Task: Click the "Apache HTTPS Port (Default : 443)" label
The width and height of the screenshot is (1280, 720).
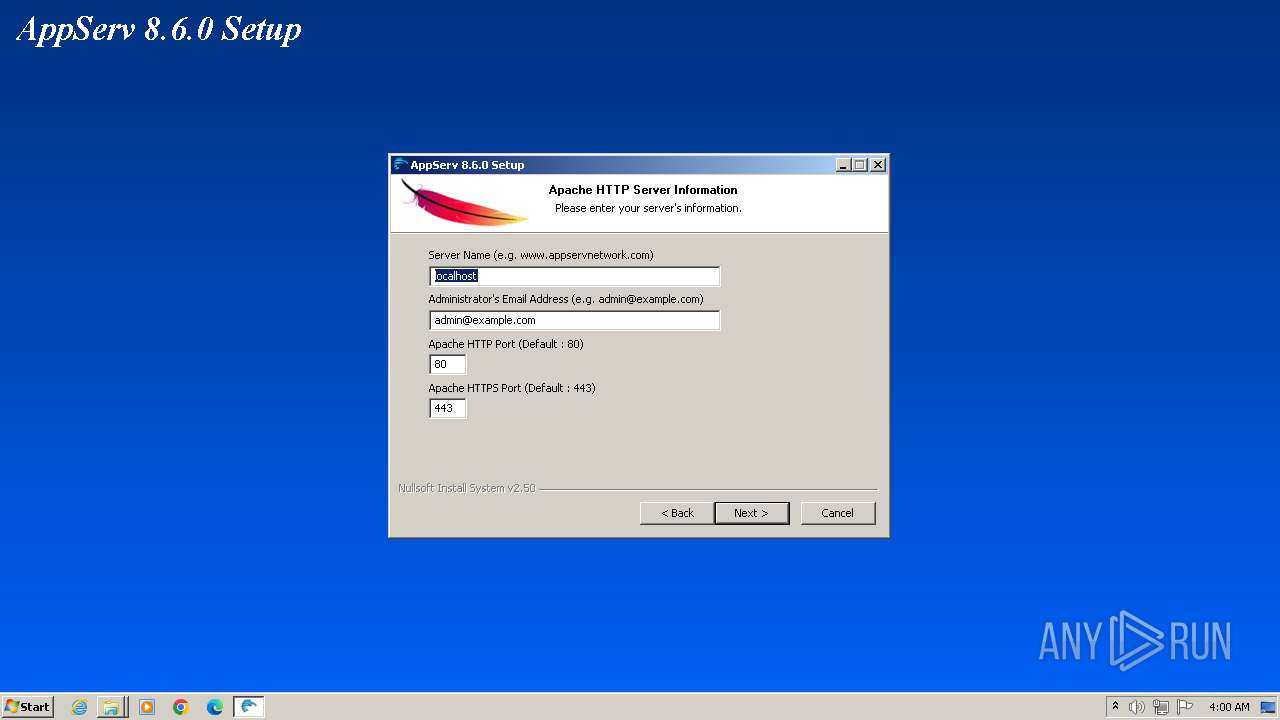Action: click(512, 387)
